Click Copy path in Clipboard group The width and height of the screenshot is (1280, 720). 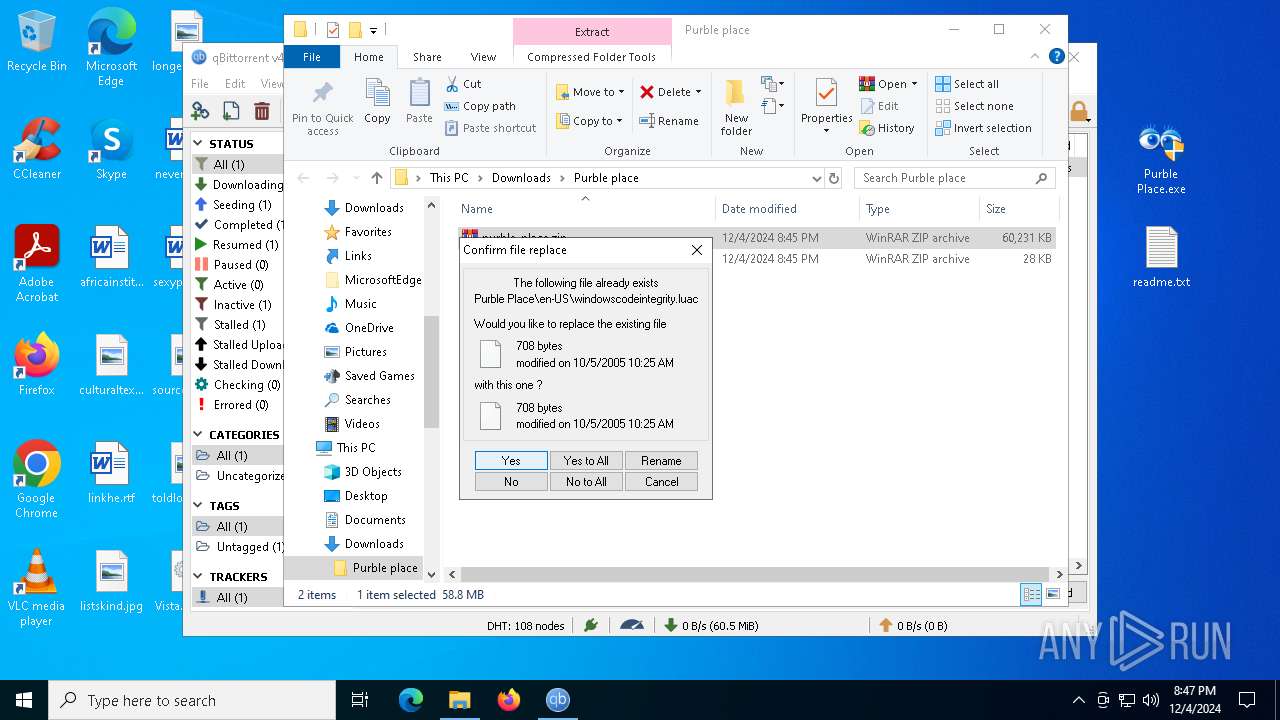pyautogui.click(x=480, y=106)
